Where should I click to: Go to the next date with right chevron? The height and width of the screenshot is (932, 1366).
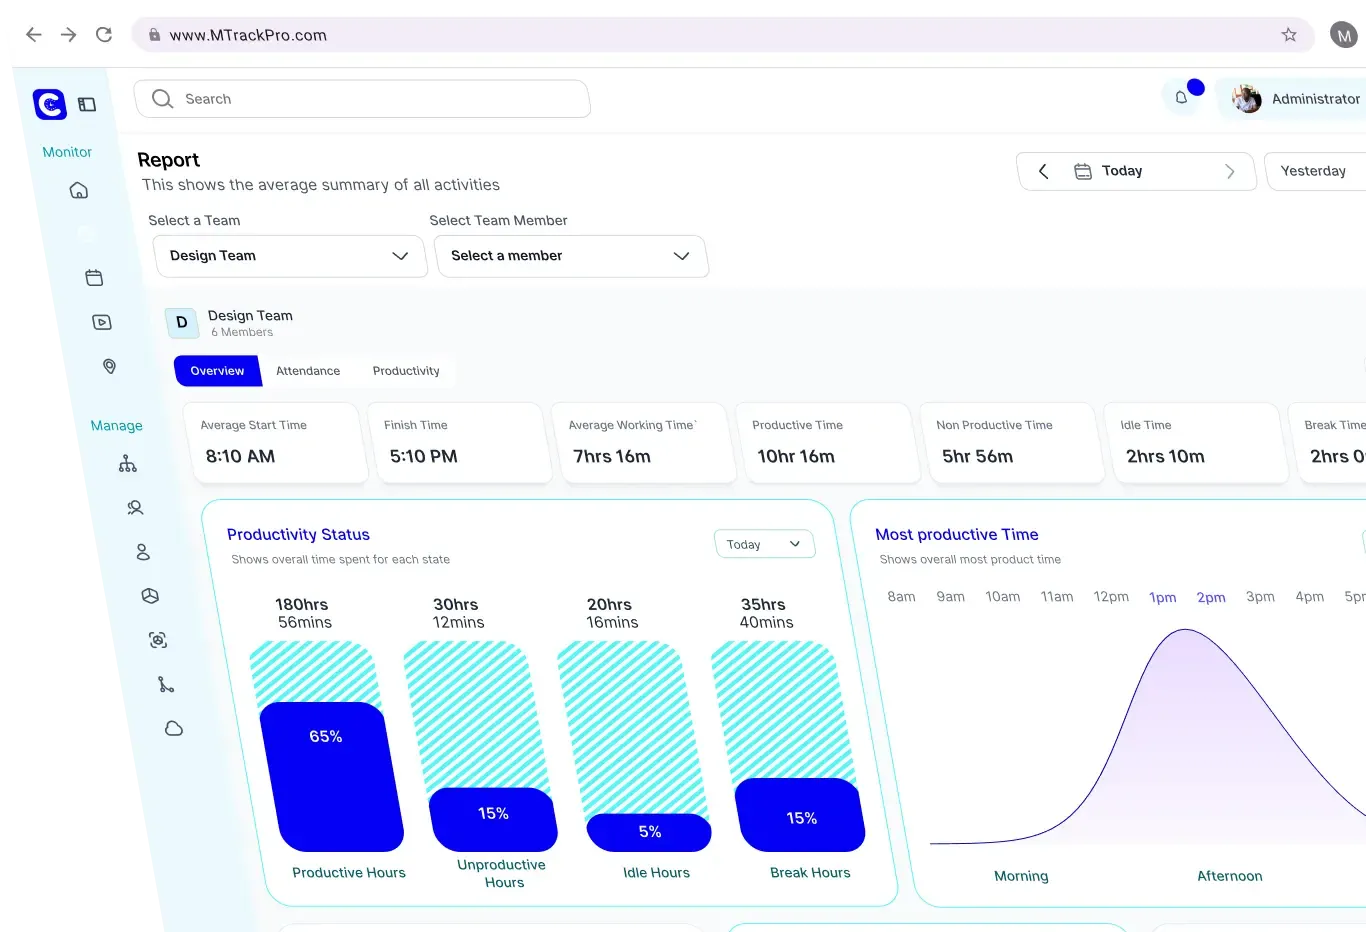click(x=1230, y=171)
